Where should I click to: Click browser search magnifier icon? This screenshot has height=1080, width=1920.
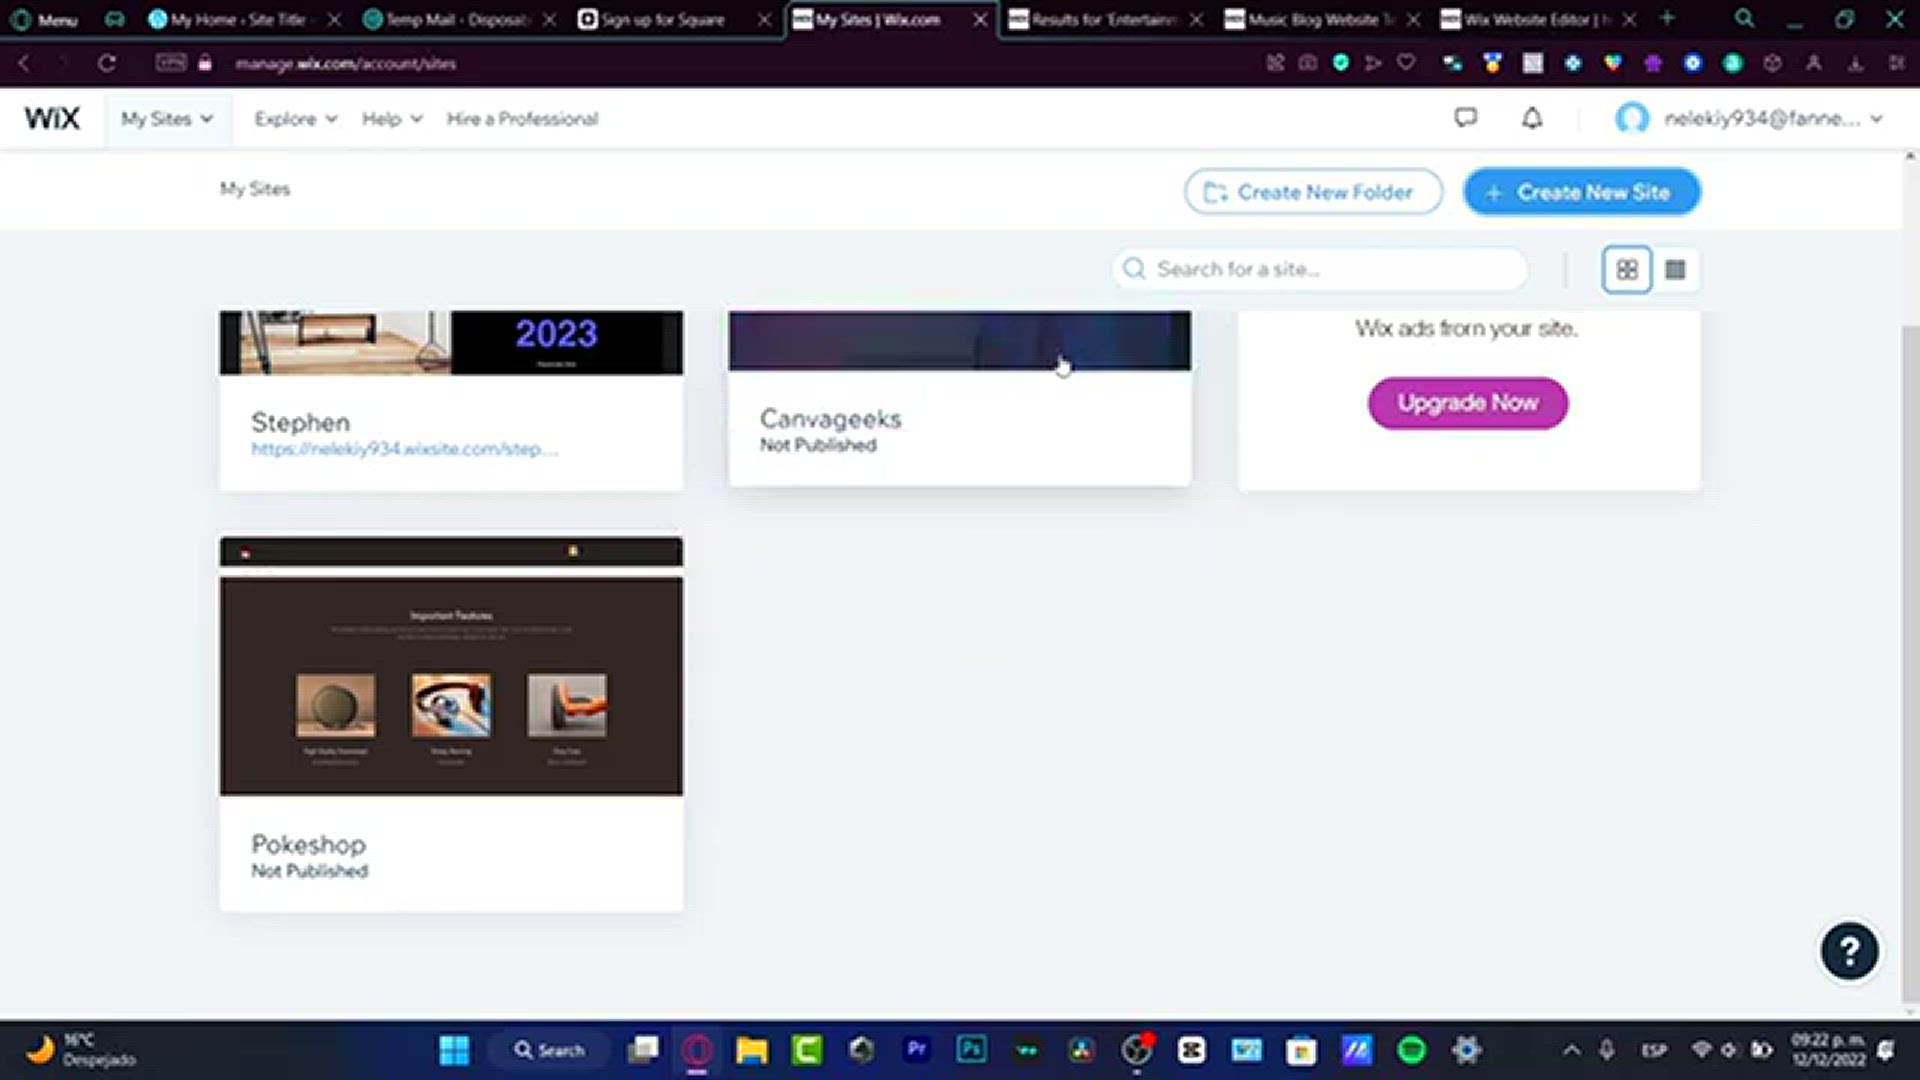[1744, 18]
